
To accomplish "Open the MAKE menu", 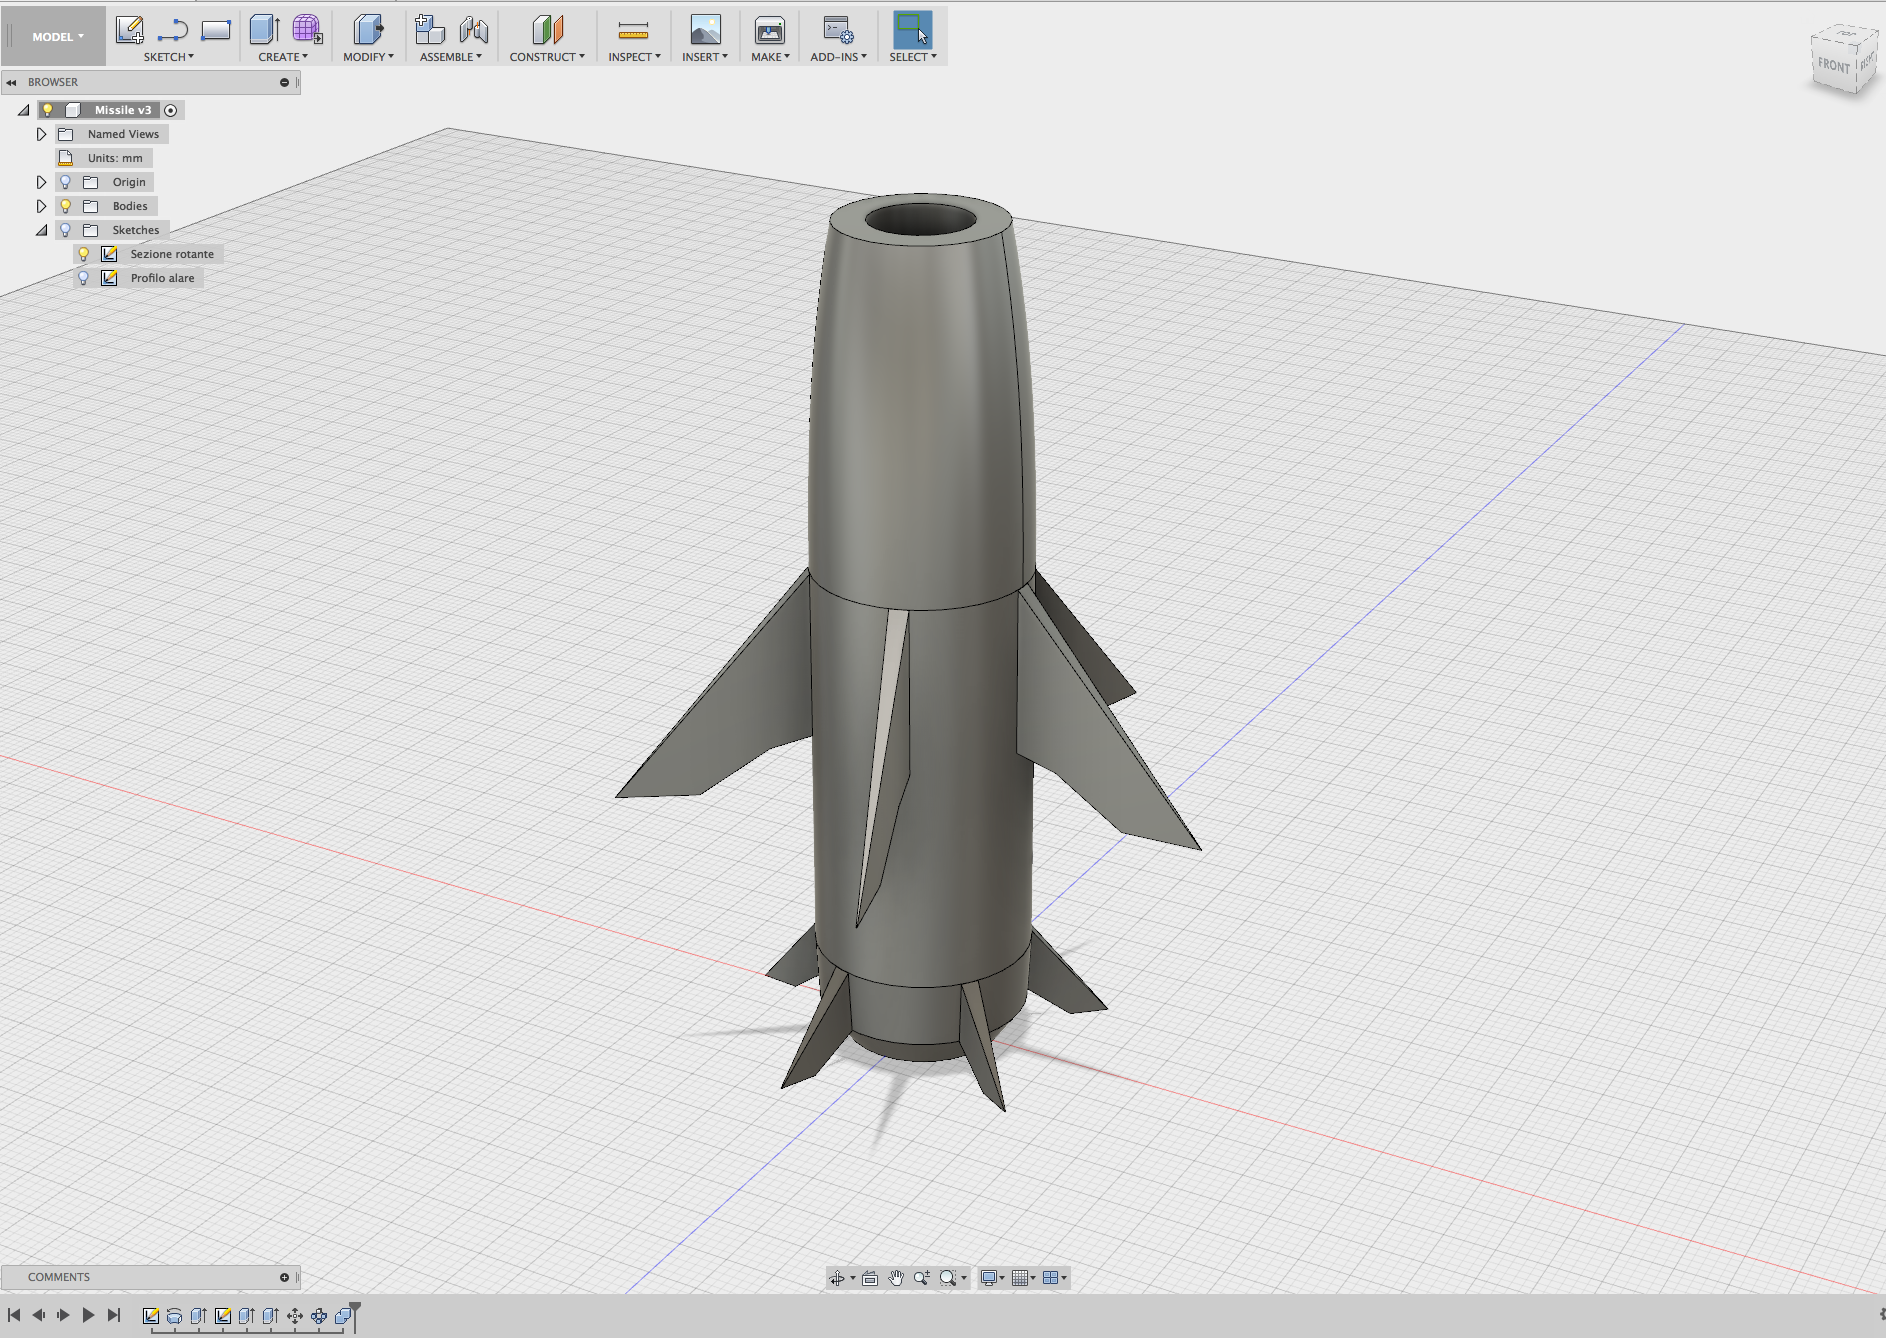I will click(770, 57).
